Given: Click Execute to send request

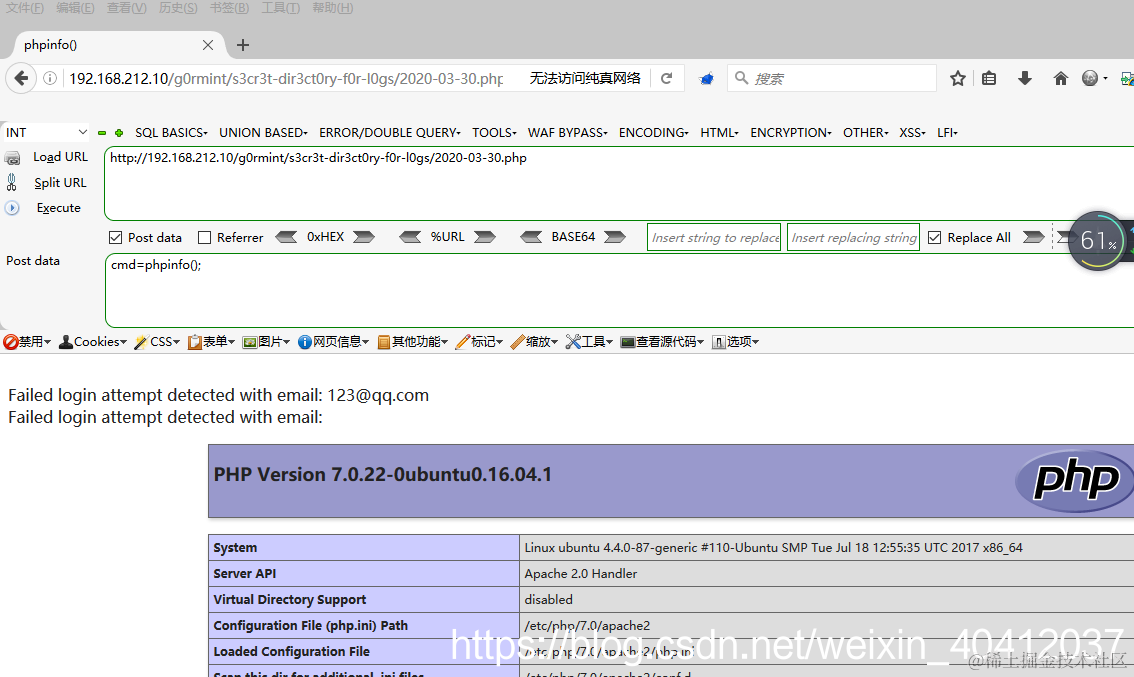Looking at the screenshot, I should 59,208.
